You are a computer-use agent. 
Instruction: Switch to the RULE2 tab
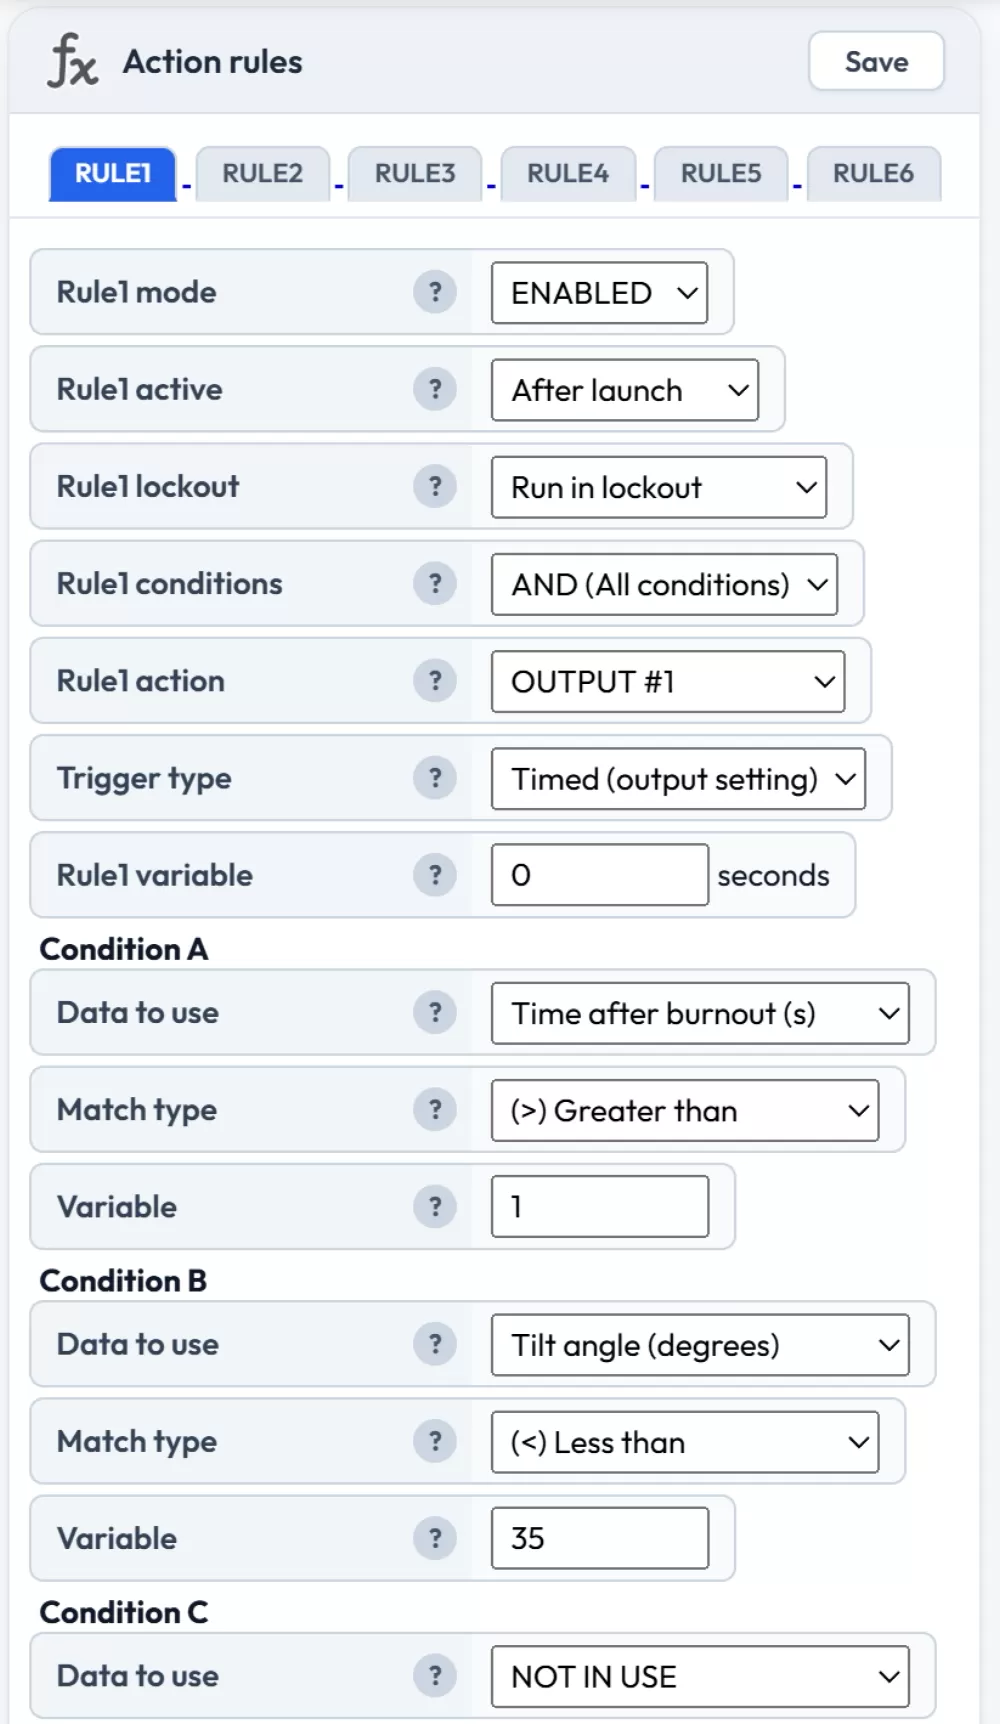tap(262, 174)
